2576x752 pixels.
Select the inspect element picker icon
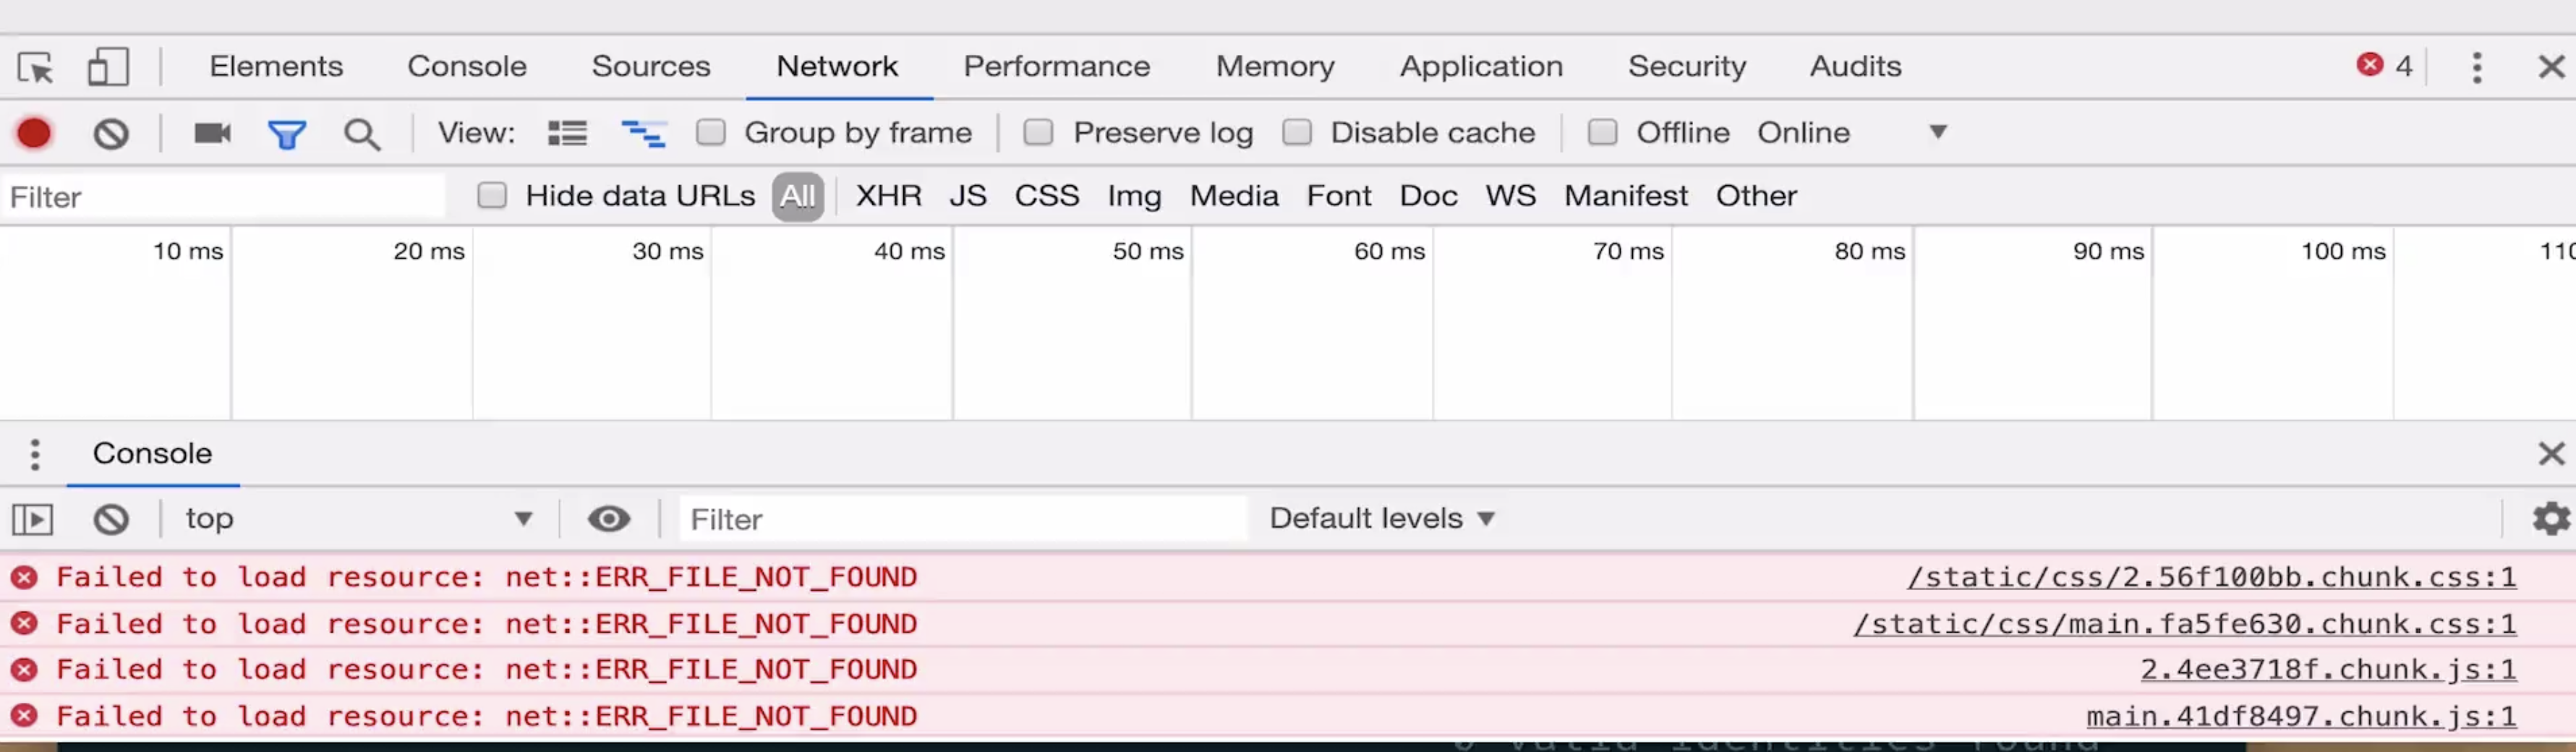(36, 68)
